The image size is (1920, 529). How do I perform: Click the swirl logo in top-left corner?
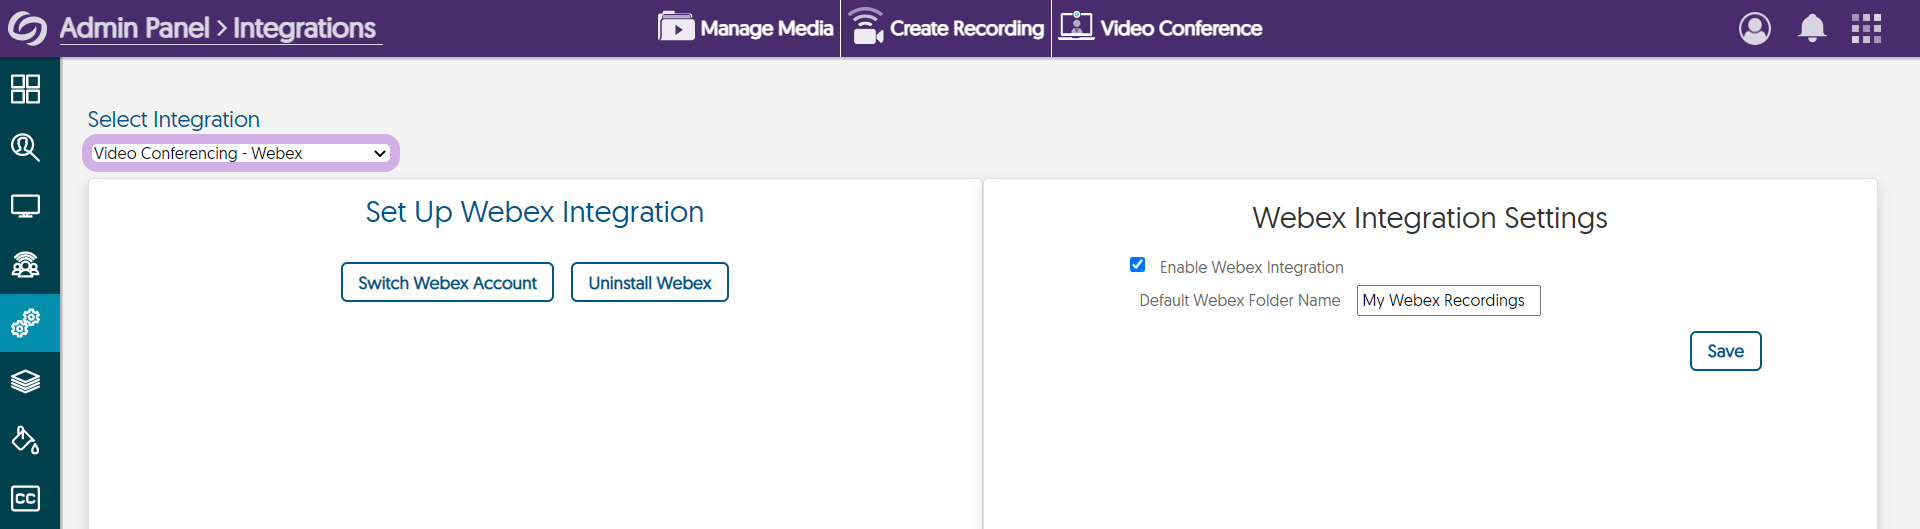pyautogui.click(x=27, y=28)
